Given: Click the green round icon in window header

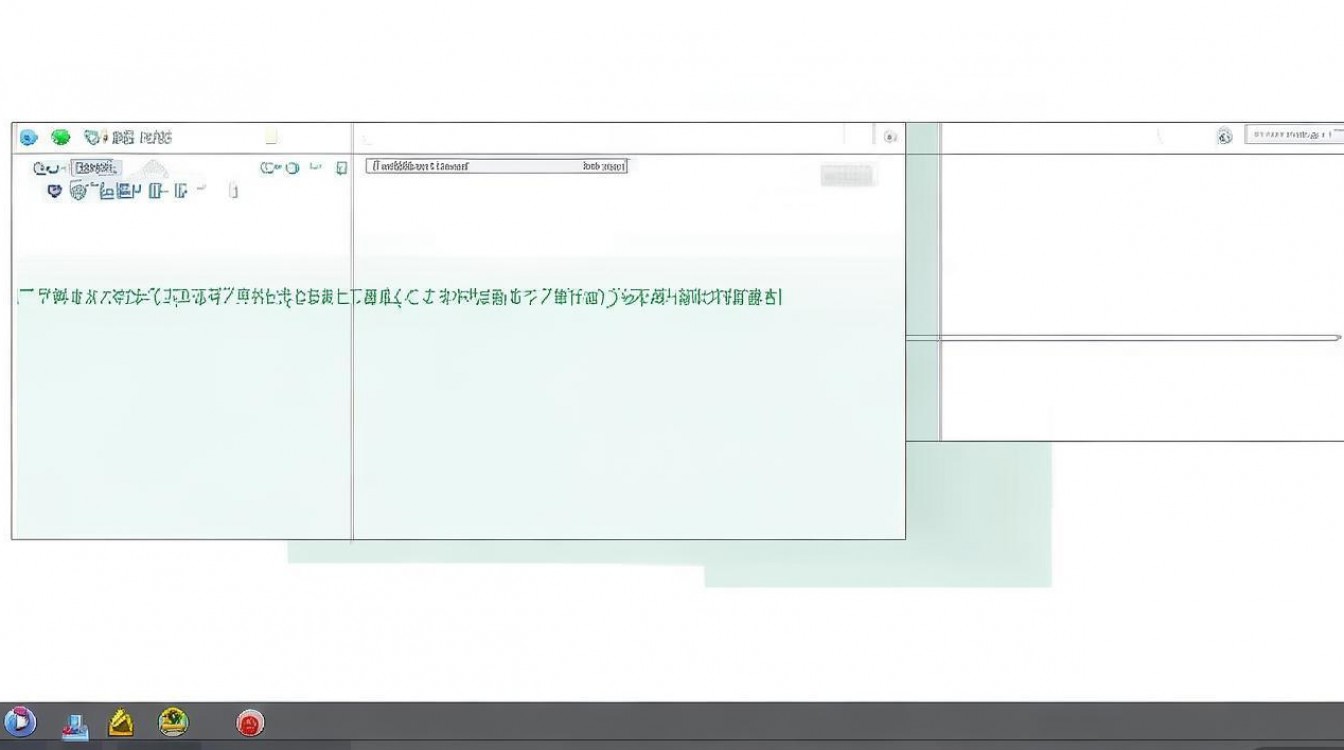Looking at the screenshot, I should 61,137.
